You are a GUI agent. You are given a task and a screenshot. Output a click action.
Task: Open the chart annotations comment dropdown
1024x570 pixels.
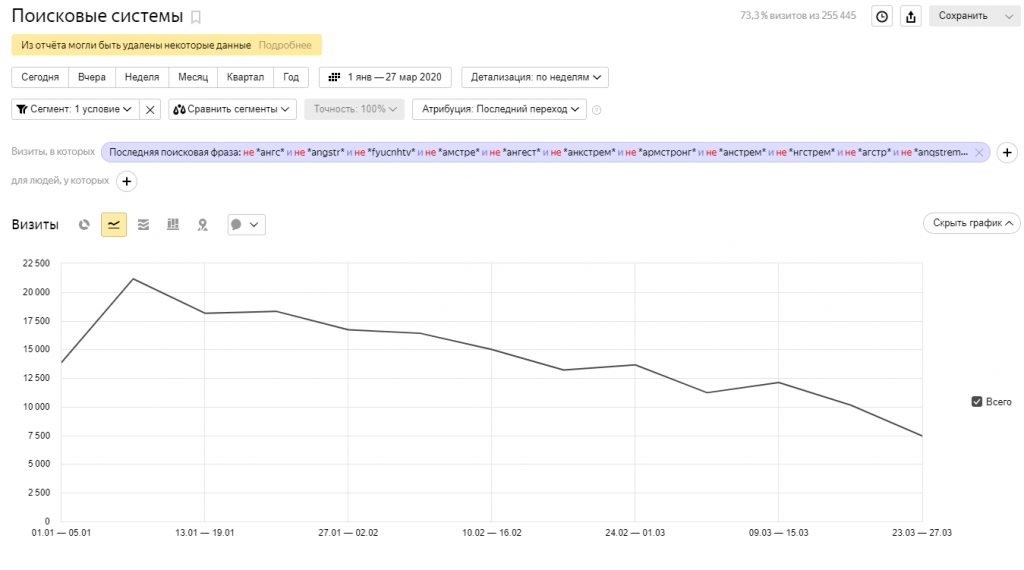[246, 225]
